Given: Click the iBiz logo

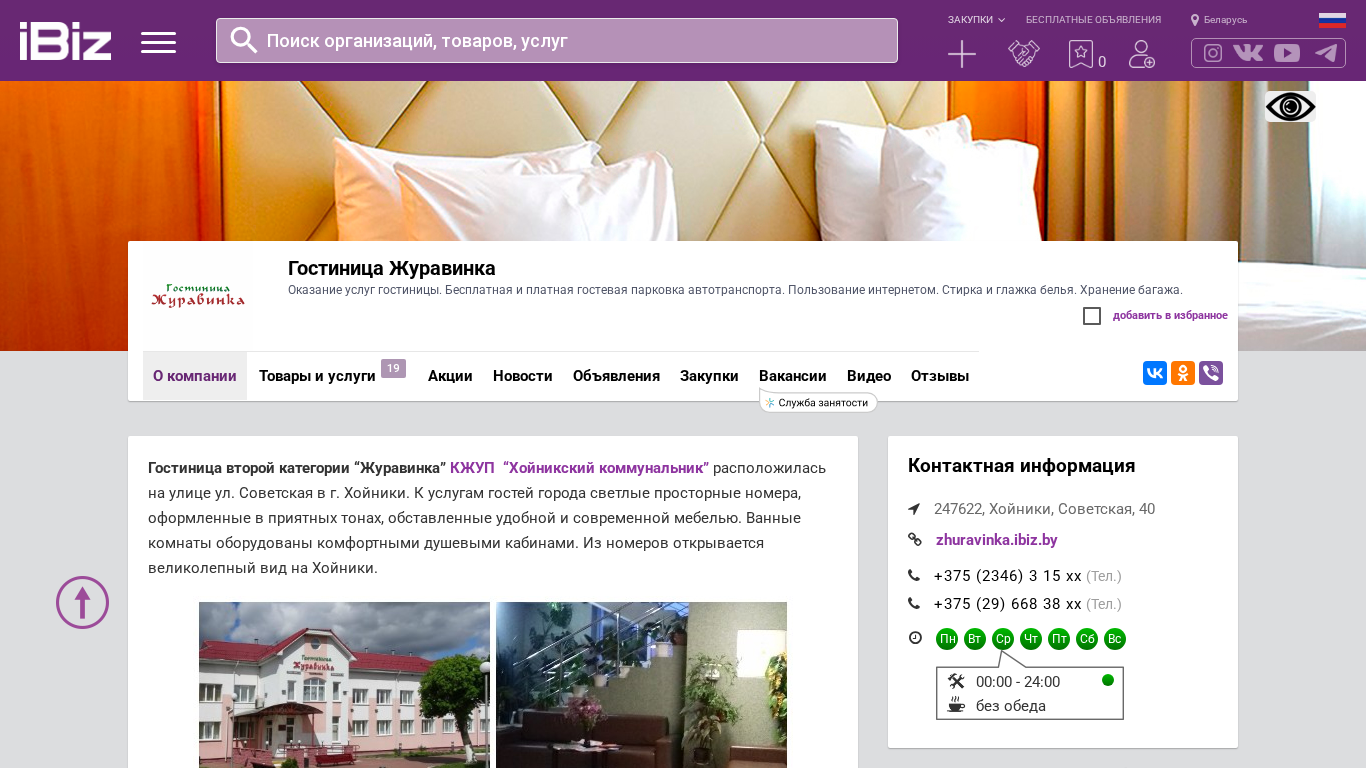Looking at the screenshot, I should (65, 41).
